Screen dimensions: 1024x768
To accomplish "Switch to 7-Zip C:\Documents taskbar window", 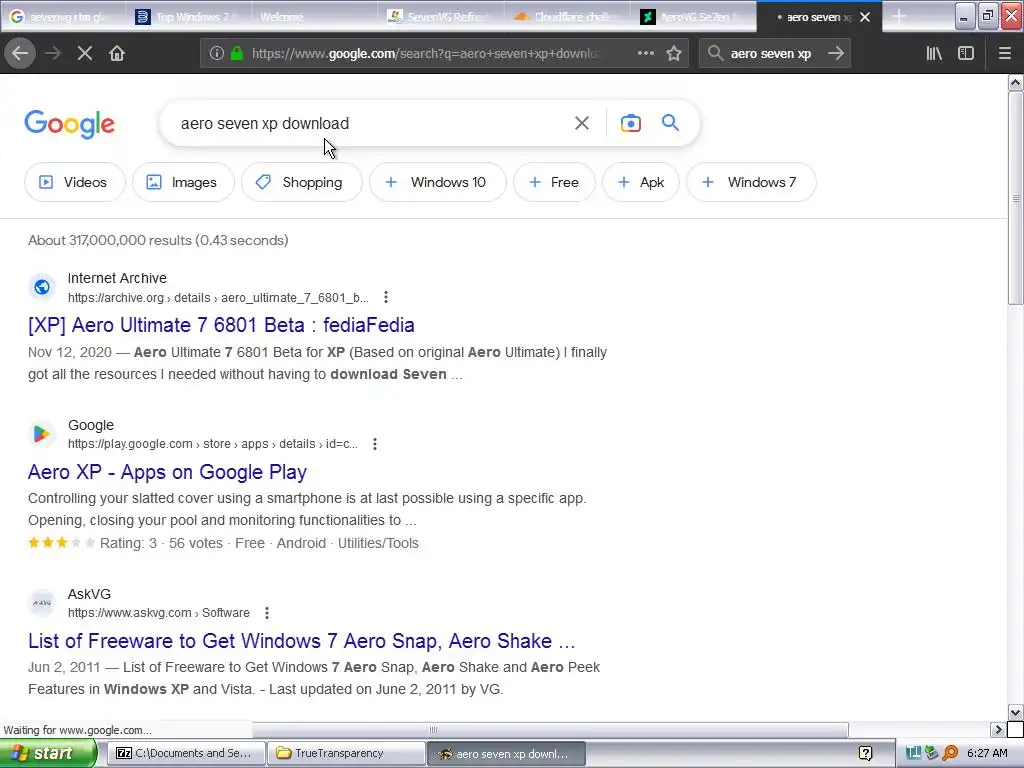I will [186, 754].
